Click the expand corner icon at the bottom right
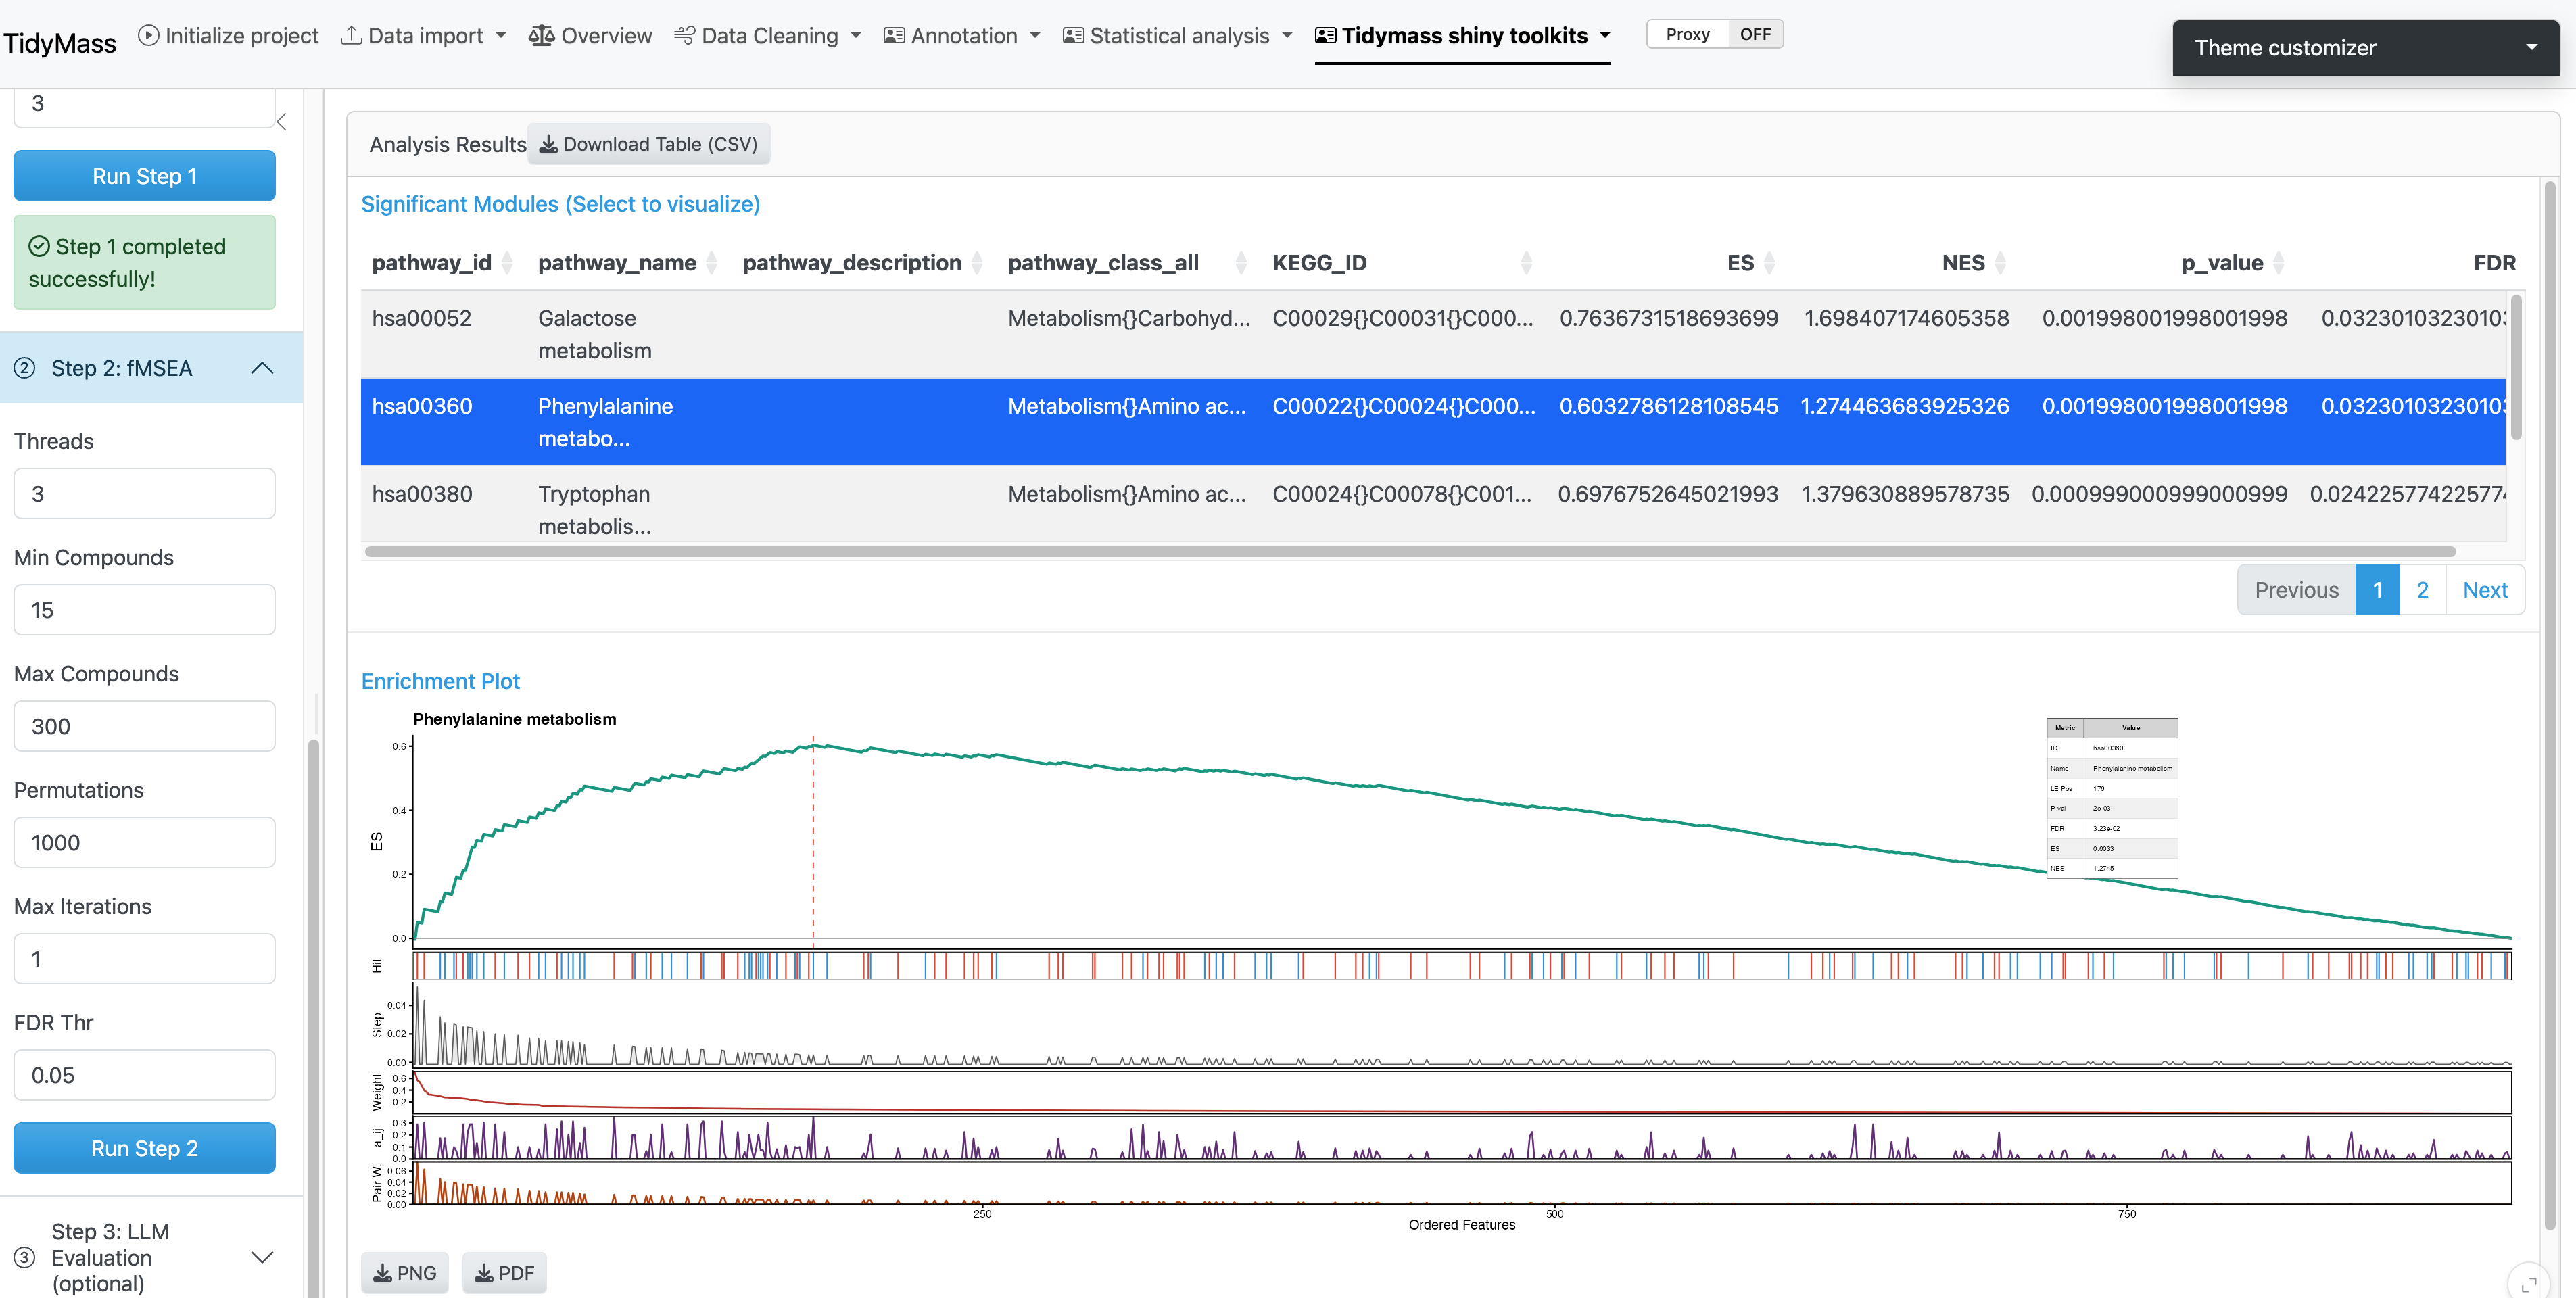The width and height of the screenshot is (2576, 1298). [2529, 1284]
